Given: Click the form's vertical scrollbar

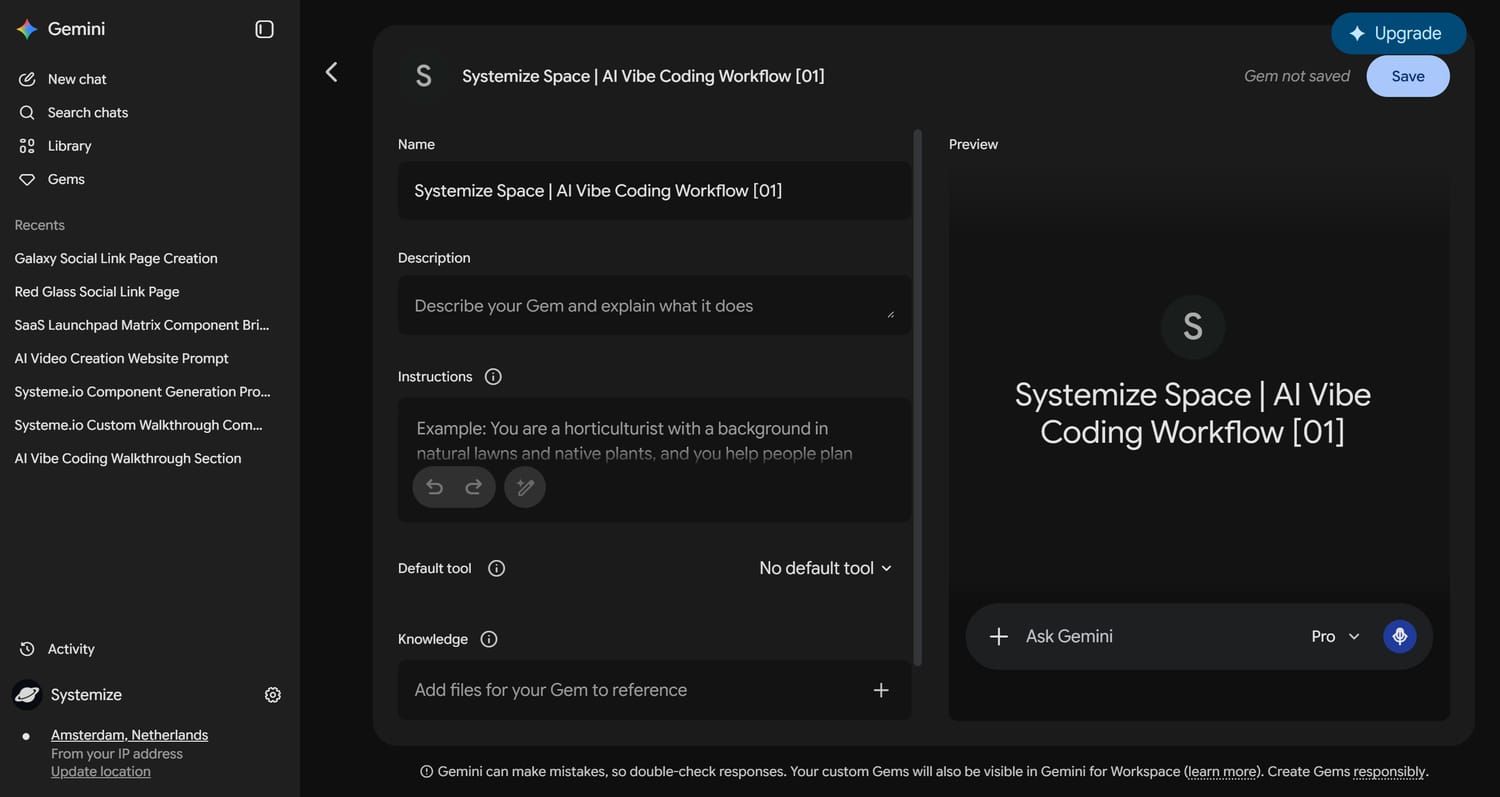Looking at the screenshot, I should [x=918, y=398].
